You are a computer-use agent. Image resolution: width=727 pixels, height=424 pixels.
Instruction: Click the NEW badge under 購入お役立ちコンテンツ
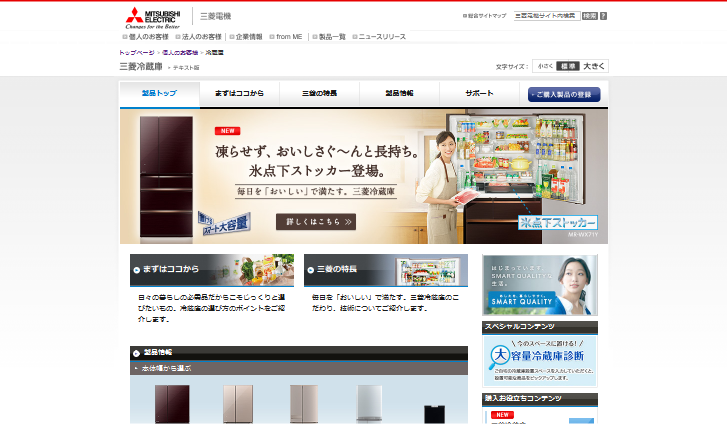pyautogui.click(x=502, y=415)
